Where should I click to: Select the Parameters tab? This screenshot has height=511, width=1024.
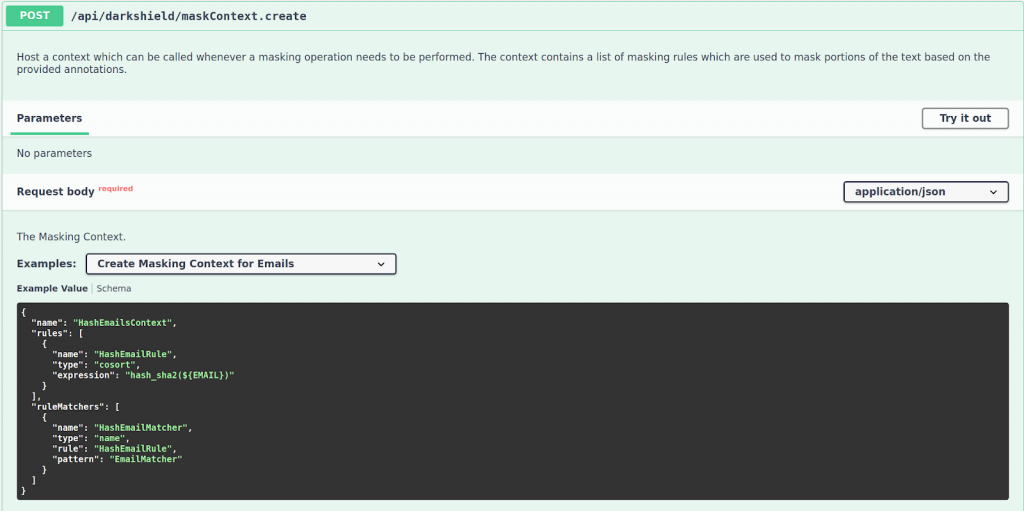[50, 118]
